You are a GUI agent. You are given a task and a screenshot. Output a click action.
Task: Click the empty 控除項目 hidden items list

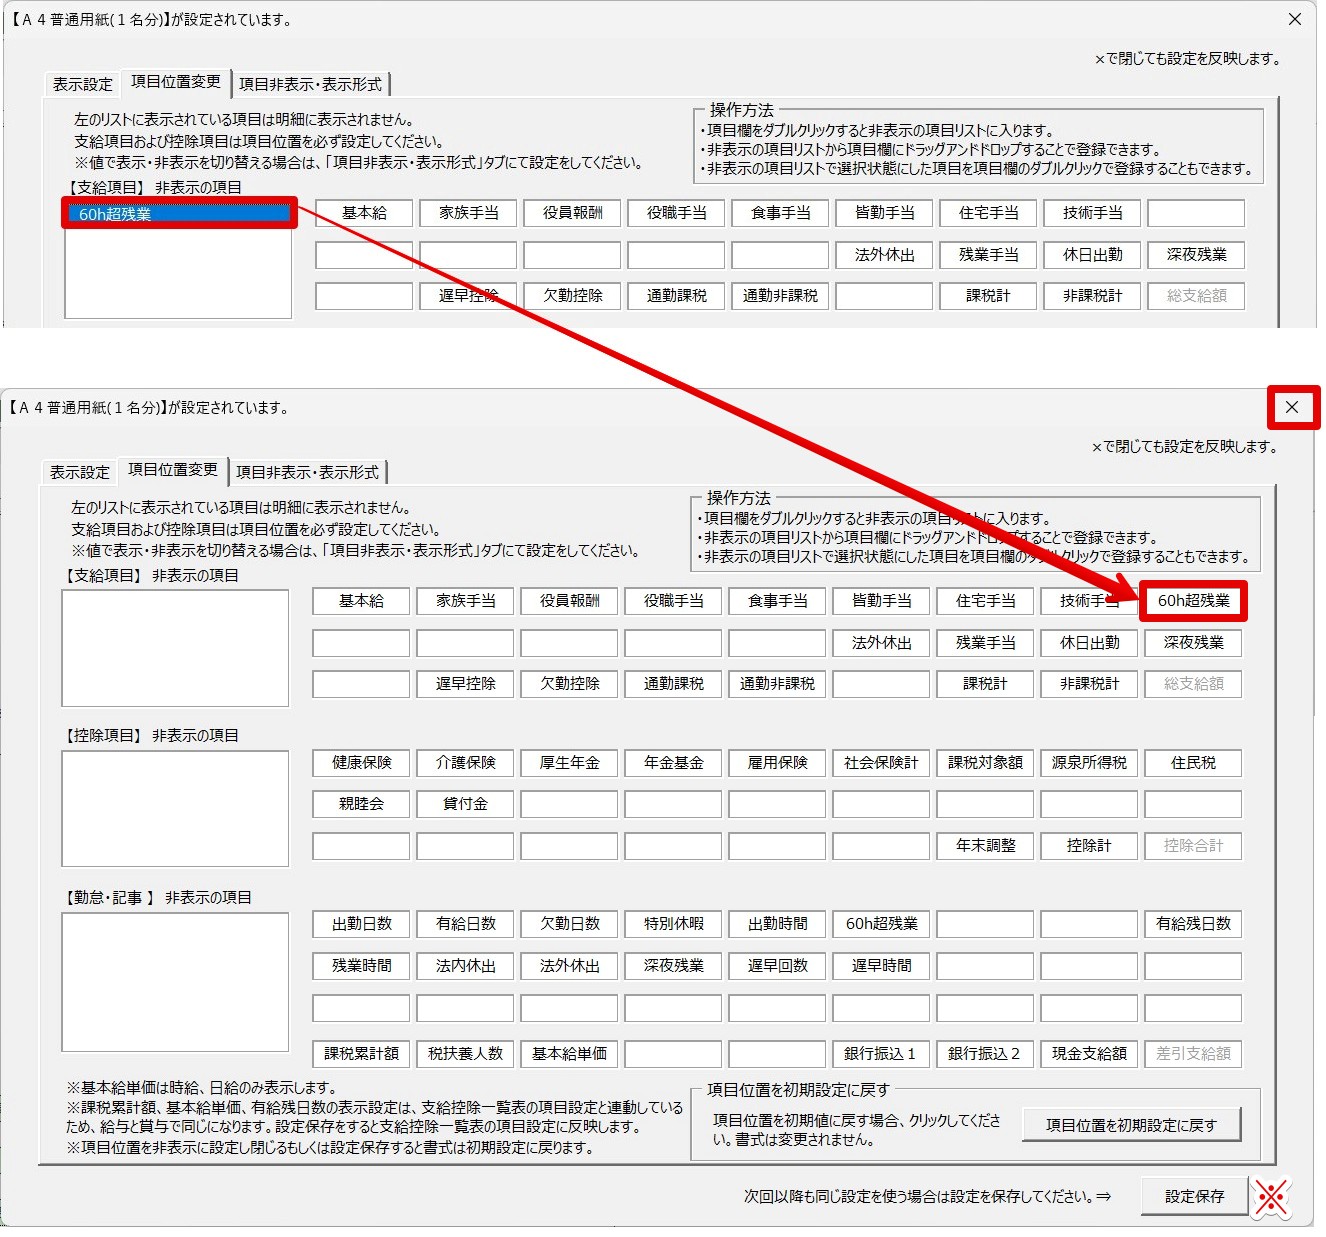click(175, 808)
